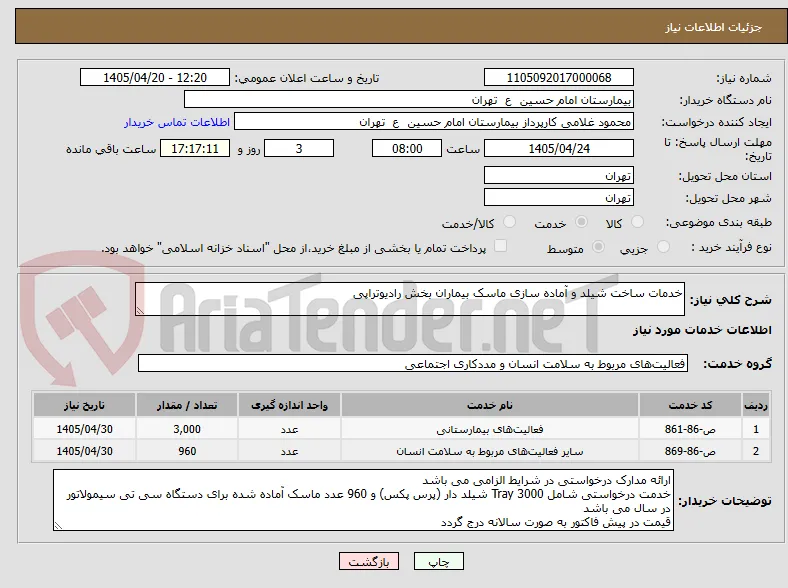The height and width of the screenshot is (588, 788).
Task: Select the کالا/خدمت radio button
Action: (510, 222)
